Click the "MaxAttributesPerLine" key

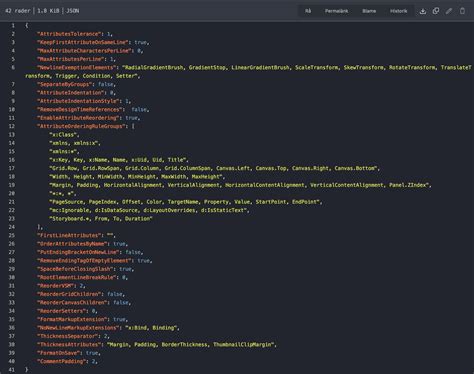pyautogui.click(x=71, y=59)
